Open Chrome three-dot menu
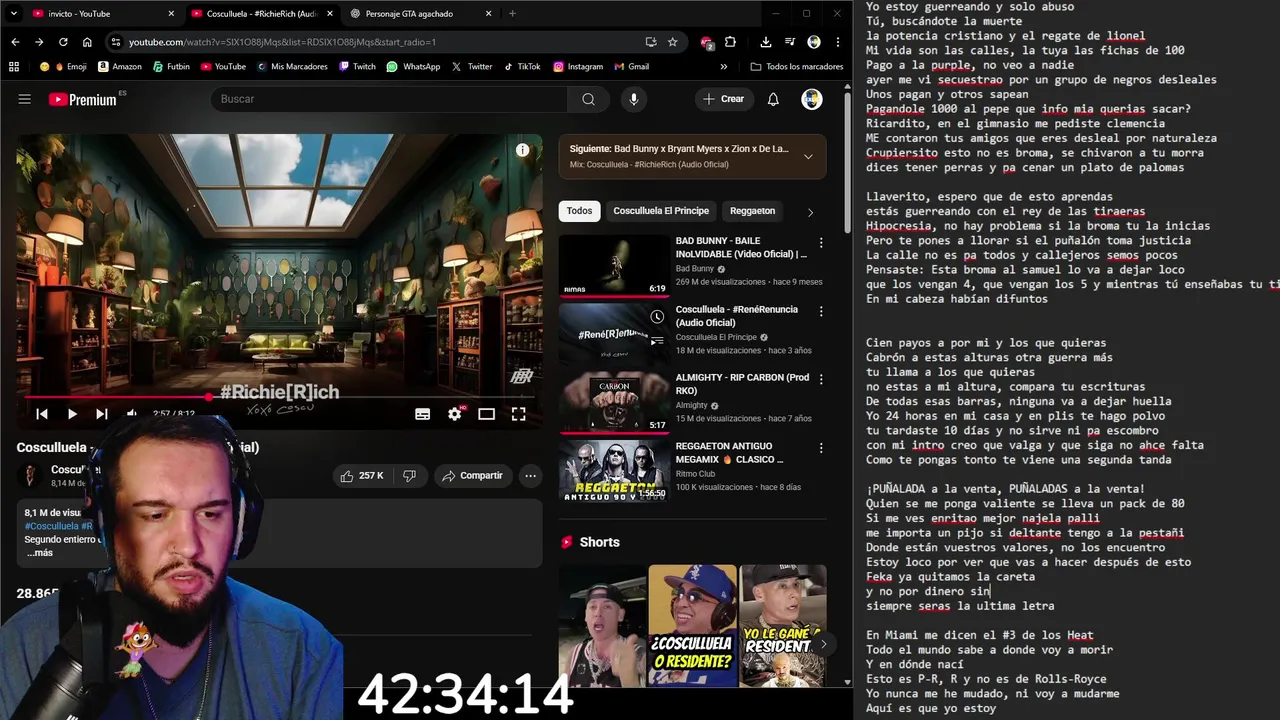Screen dimensions: 1280x720 click(x=837, y=42)
